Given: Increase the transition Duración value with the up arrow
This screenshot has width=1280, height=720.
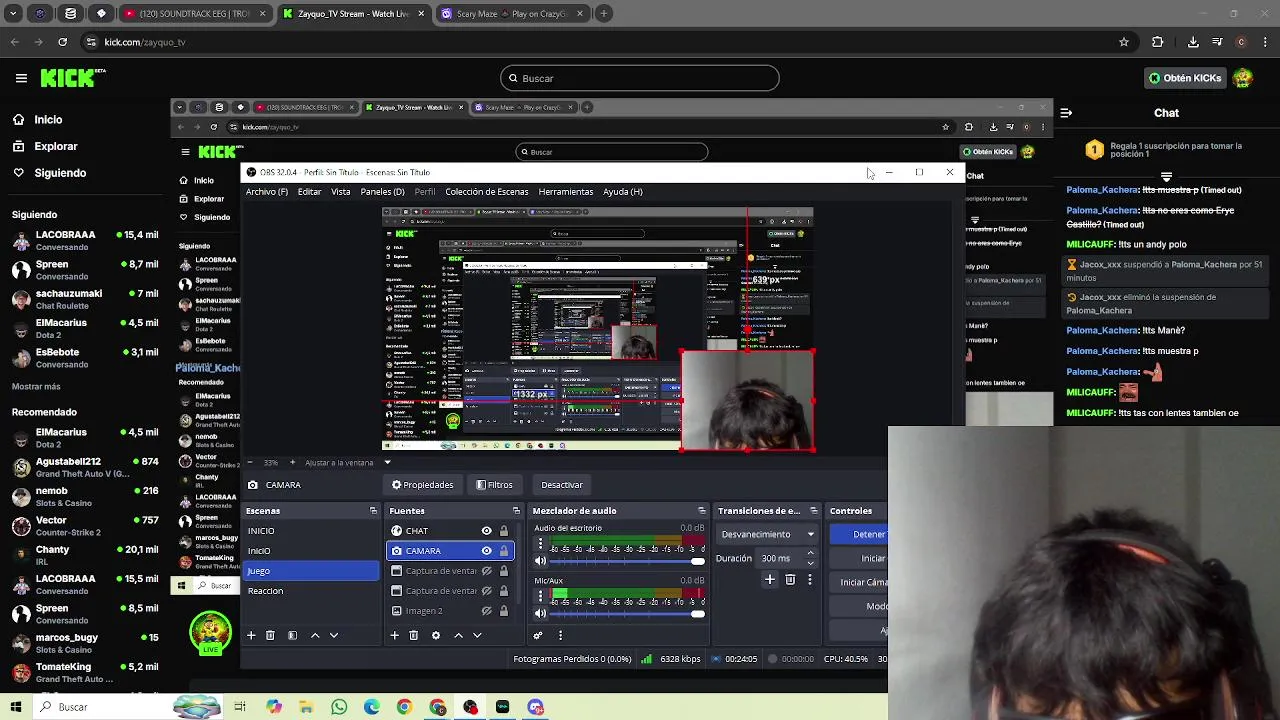Looking at the screenshot, I should (810, 553).
